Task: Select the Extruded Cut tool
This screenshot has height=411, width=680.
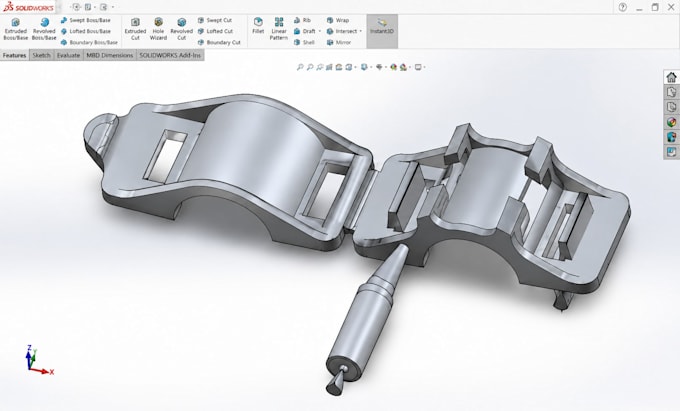Action: pyautogui.click(x=135, y=29)
